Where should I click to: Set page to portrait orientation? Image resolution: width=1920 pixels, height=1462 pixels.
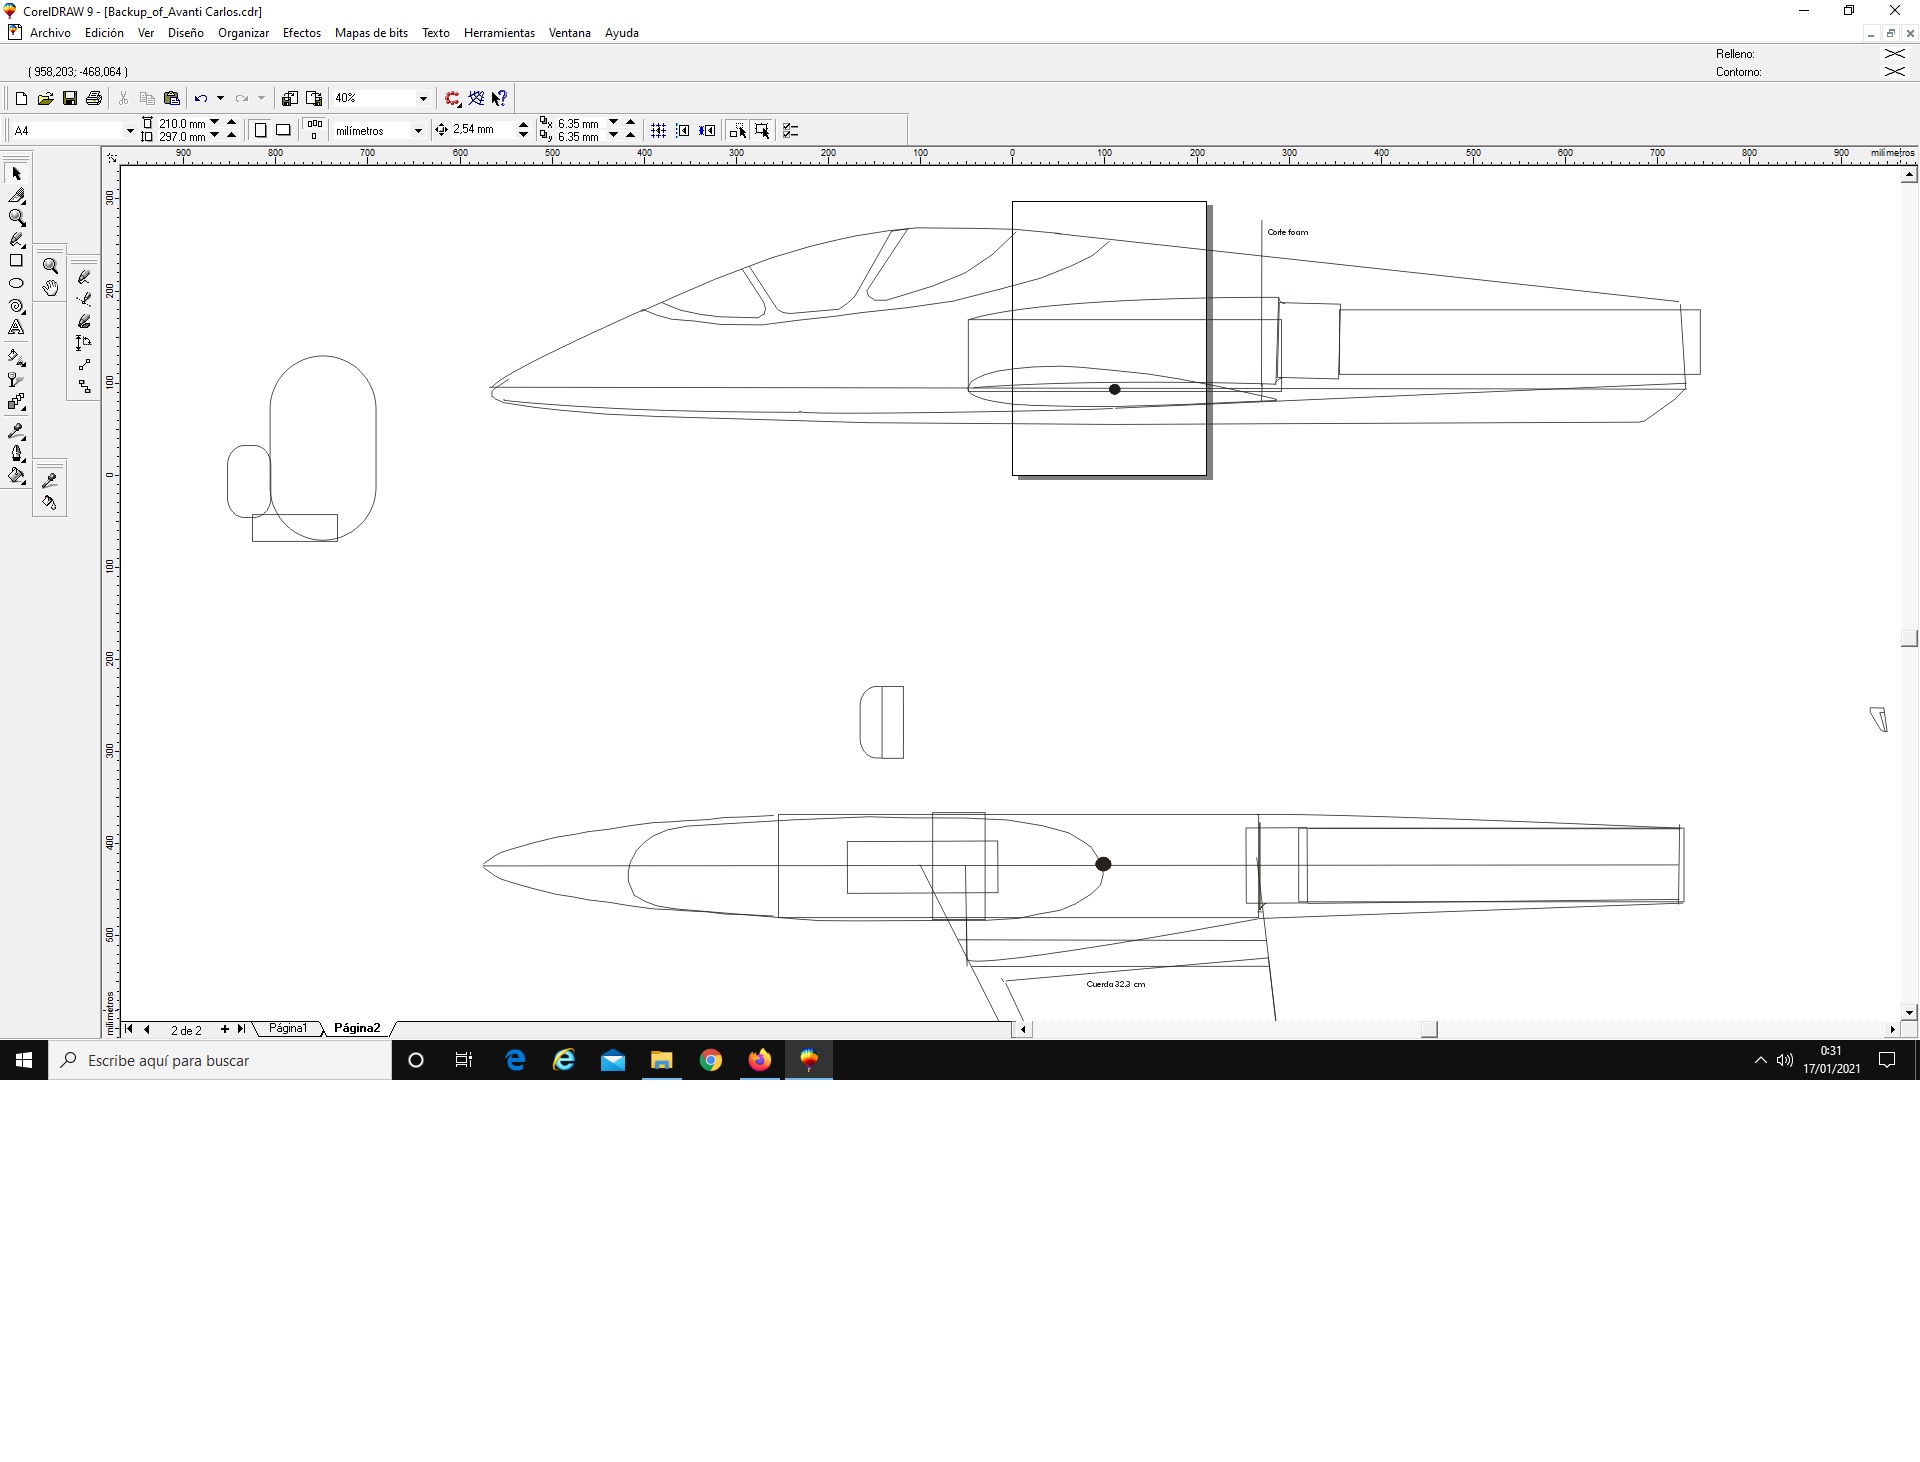pyautogui.click(x=260, y=130)
